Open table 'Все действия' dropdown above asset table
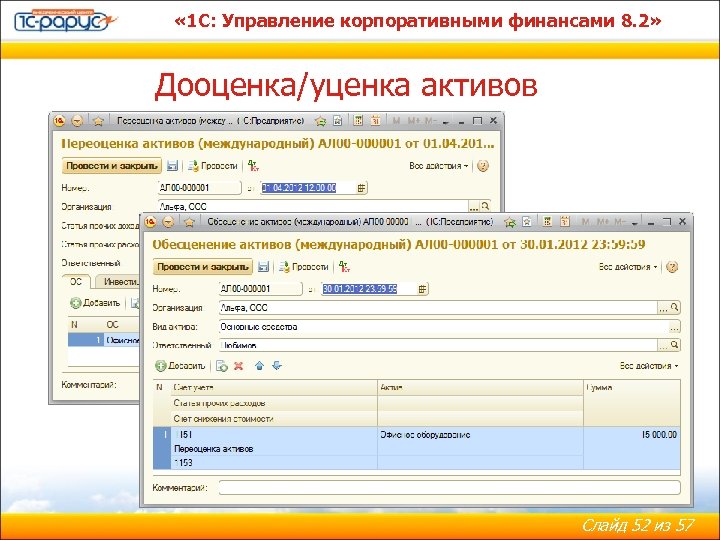 point(649,366)
